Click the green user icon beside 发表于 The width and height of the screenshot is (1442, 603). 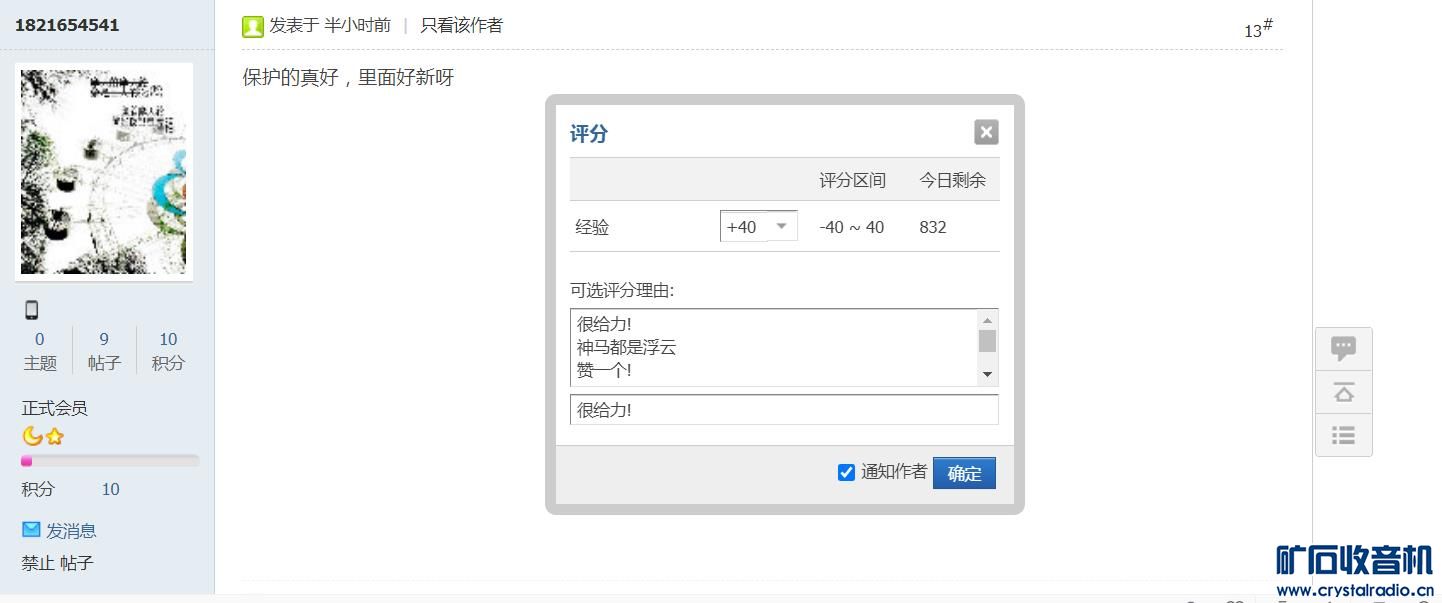click(x=253, y=27)
